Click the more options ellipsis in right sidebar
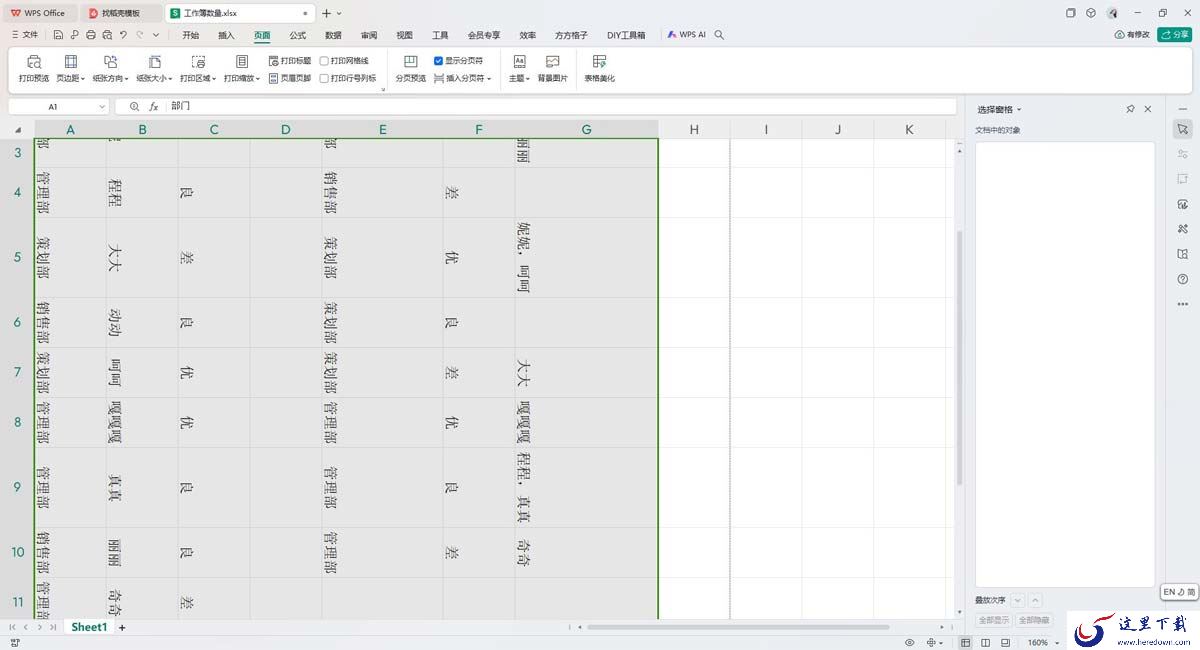Screen dimensions: 1200x650 (1182, 304)
